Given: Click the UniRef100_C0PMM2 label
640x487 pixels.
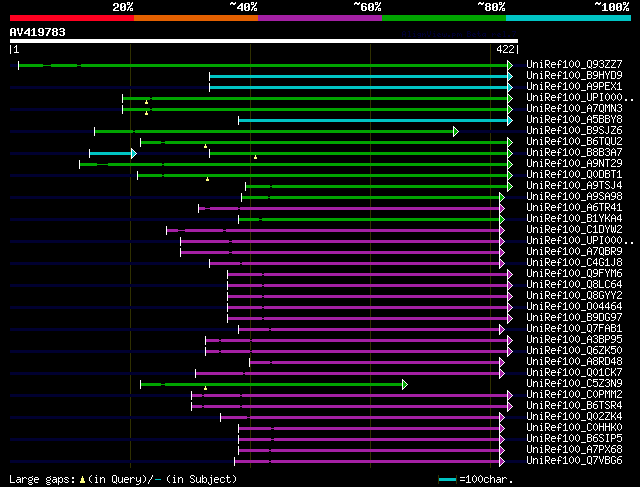Looking at the screenshot, I should pos(574,395).
